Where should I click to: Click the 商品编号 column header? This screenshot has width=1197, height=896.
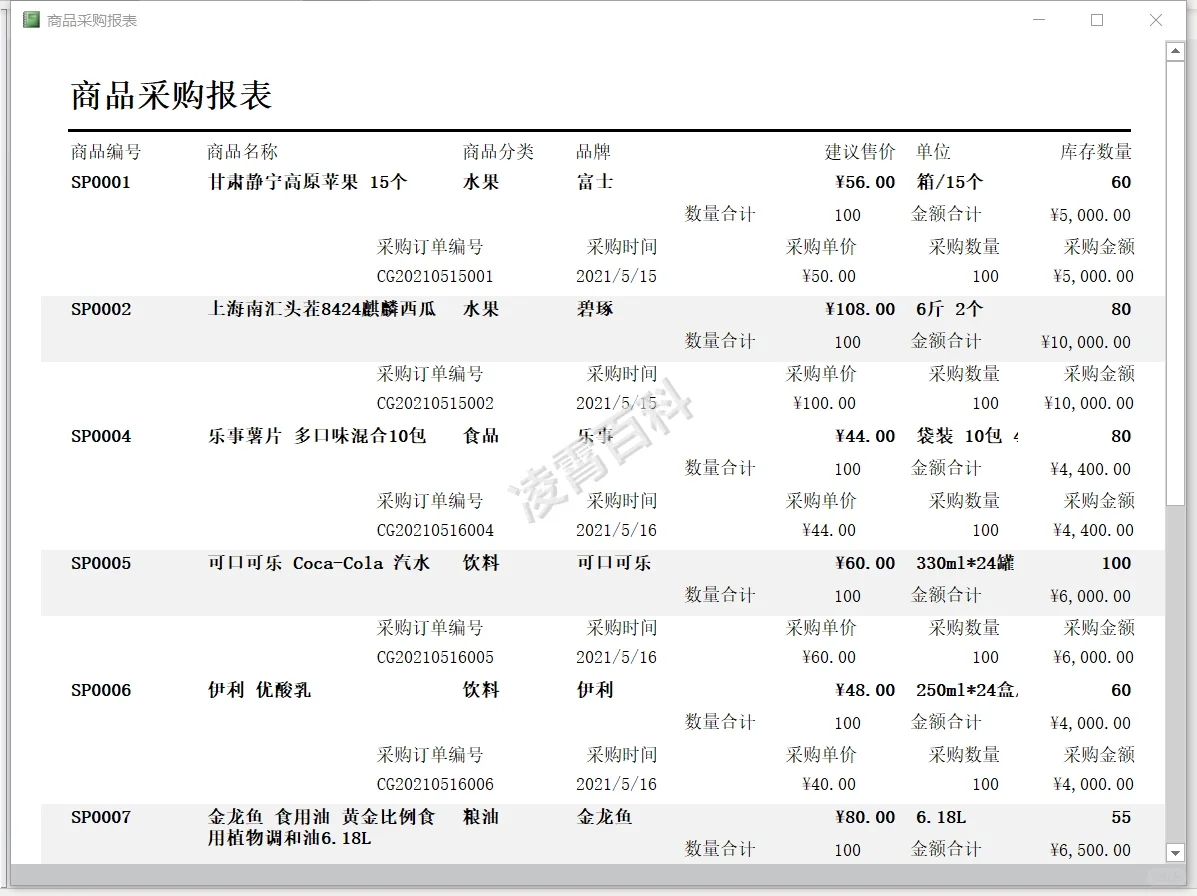click(x=100, y=150)
